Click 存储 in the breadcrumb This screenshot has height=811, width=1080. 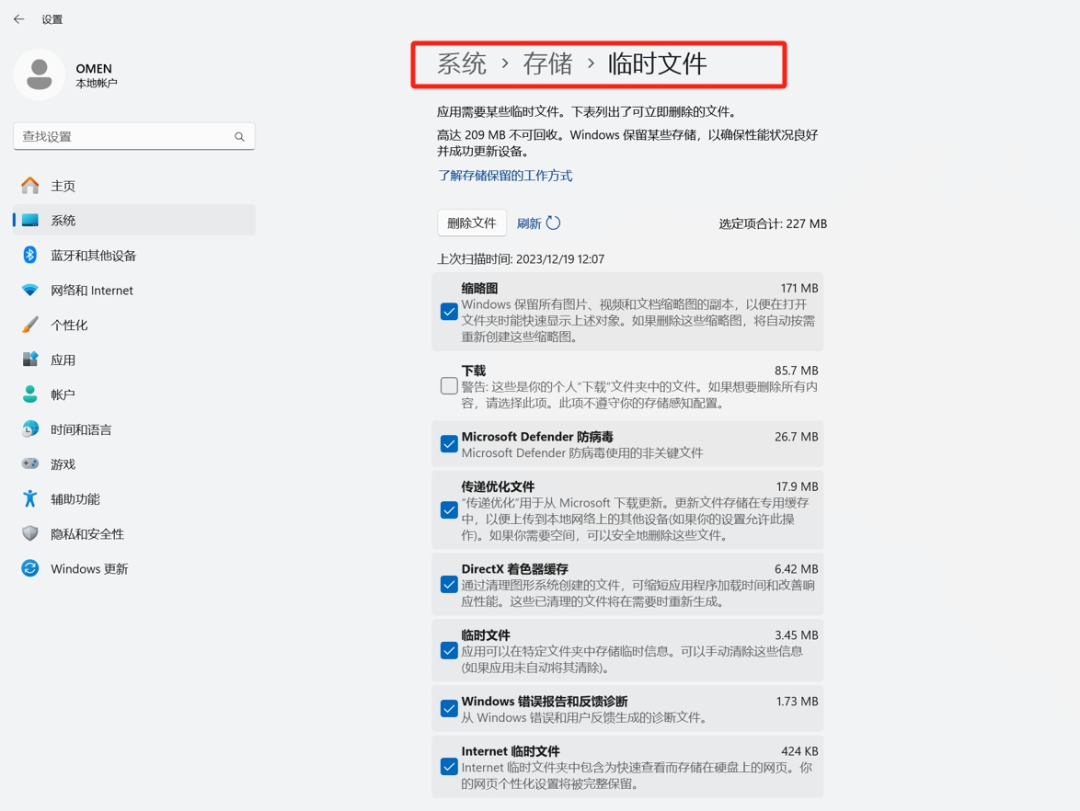click(548, 64)
